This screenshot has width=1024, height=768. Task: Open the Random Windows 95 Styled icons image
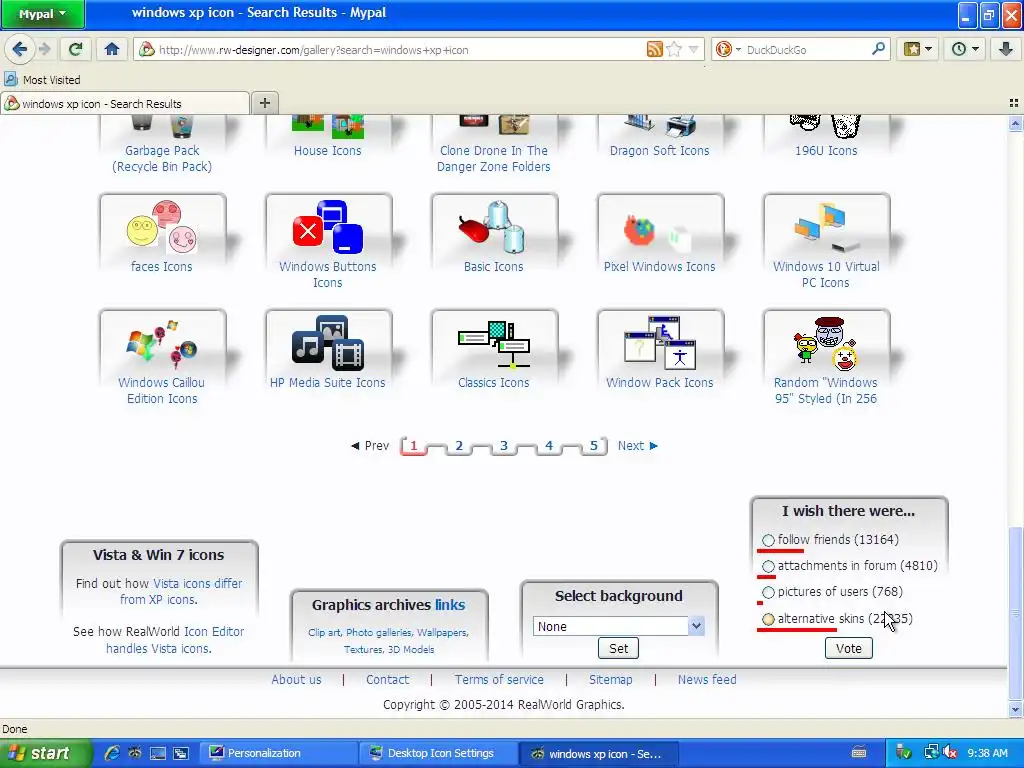[x=826, y=344]
